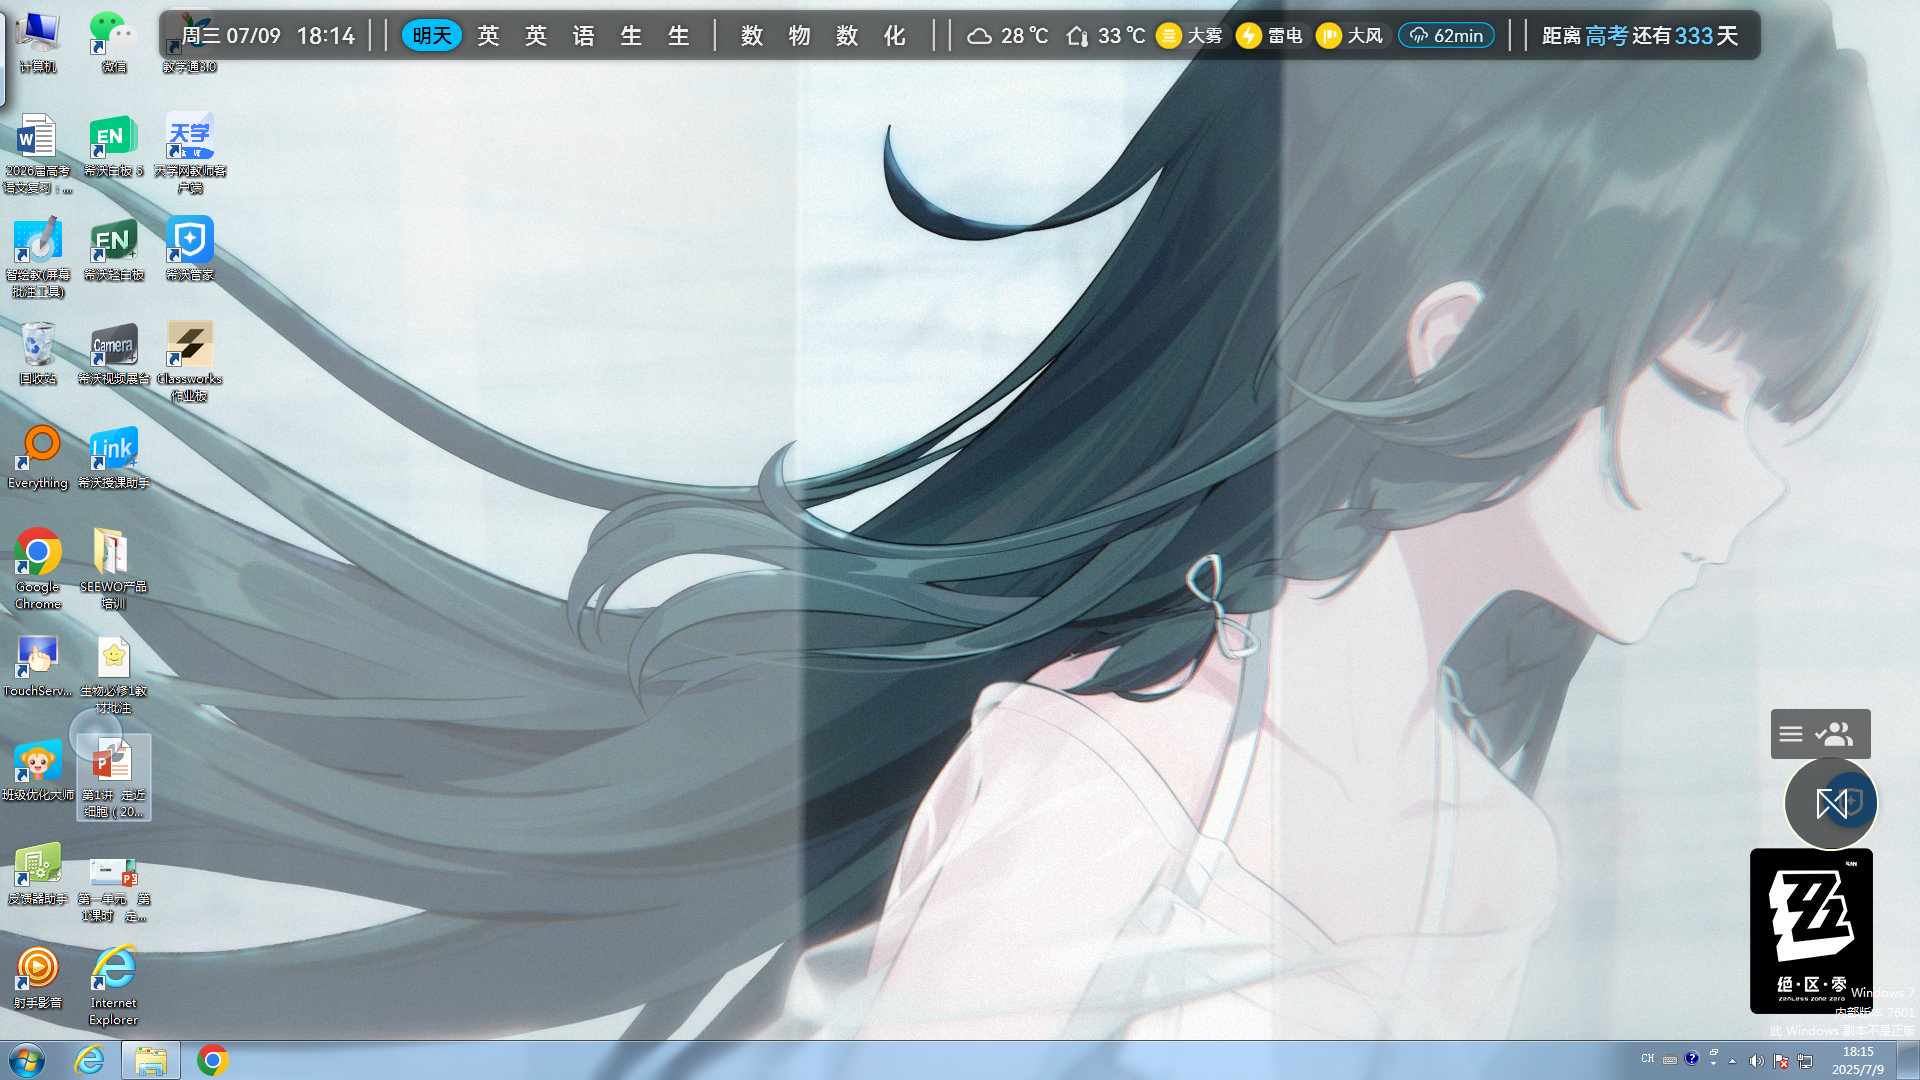Select the Word document 2026届高考语文复习
The height and width of the screenshot is (1080, 1920).
point(37,154)
